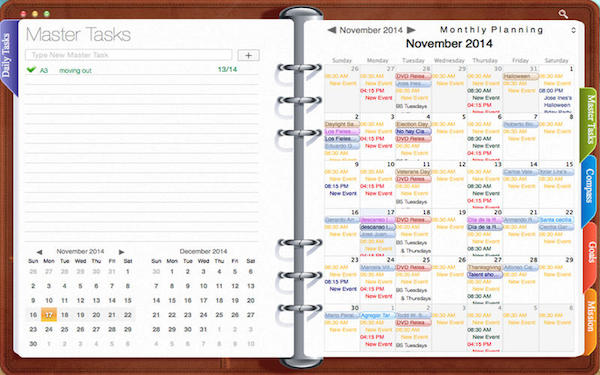The height and width of the screenshot is (375, 600).
Task: Open the Thanksgiving event on the 27th
Action: click(x=485, y=267)
